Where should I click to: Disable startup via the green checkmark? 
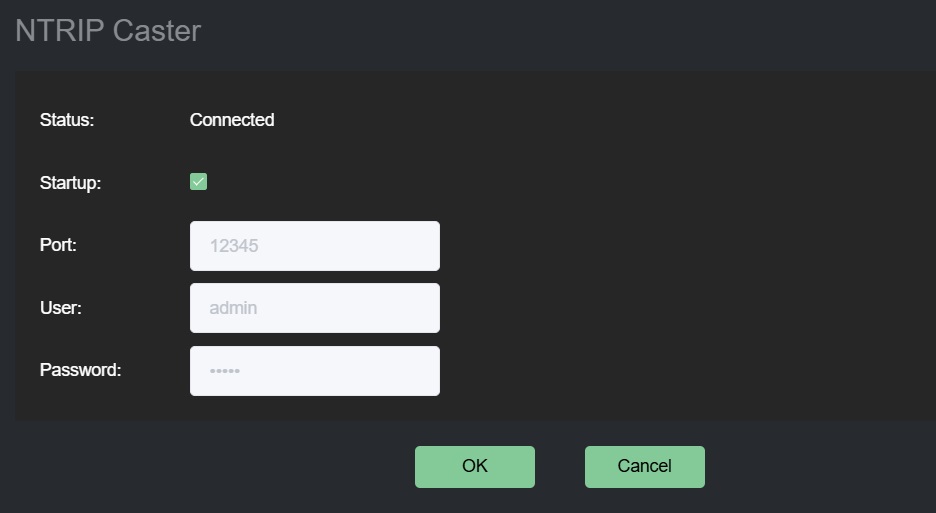(198, 182)
